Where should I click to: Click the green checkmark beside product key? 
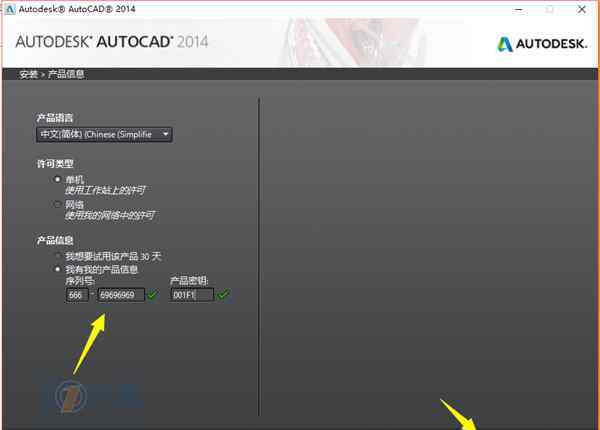[x=223, y=295]
